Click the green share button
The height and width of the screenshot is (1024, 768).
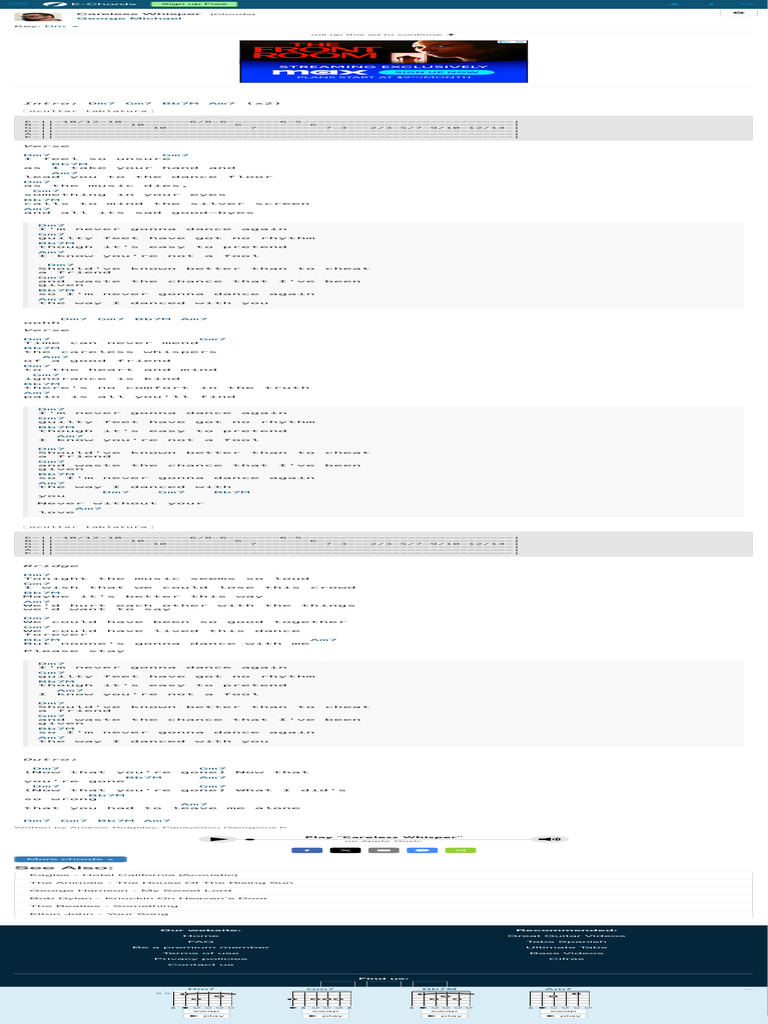460,850
